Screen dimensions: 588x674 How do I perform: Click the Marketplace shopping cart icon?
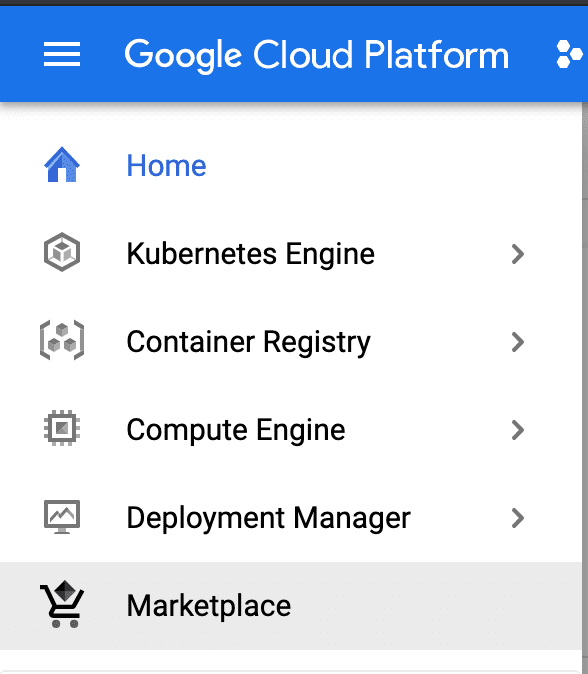click(x=62, y=604)
